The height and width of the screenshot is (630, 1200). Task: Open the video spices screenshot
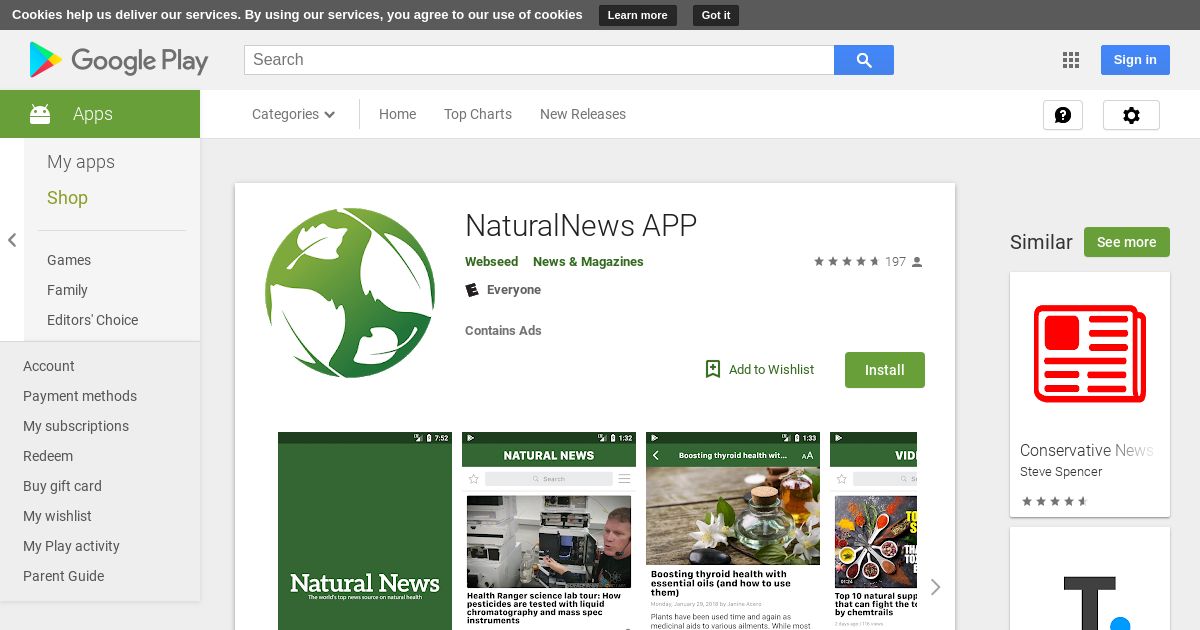pos(873,531)
